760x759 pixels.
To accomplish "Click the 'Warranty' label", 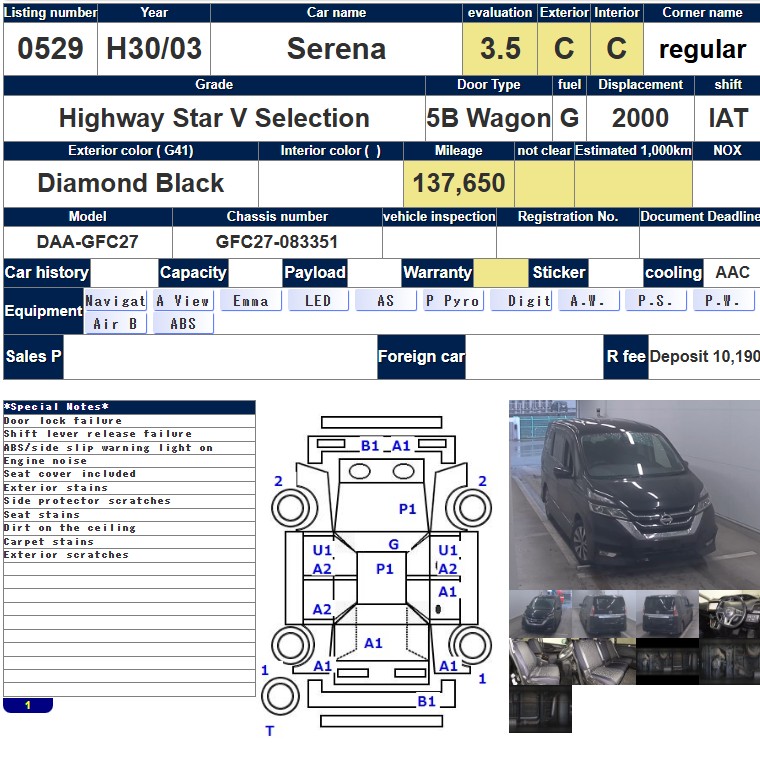I will [437, 272].
